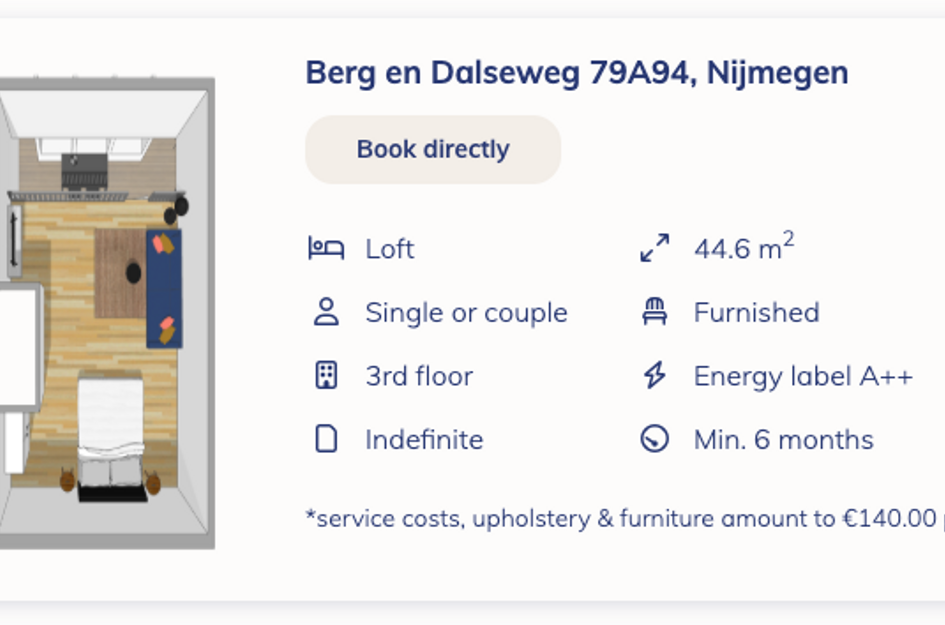The width and height of the screenshot is (945, 625).
Task: Click the 3rd floor label
Action: [418, 376]
